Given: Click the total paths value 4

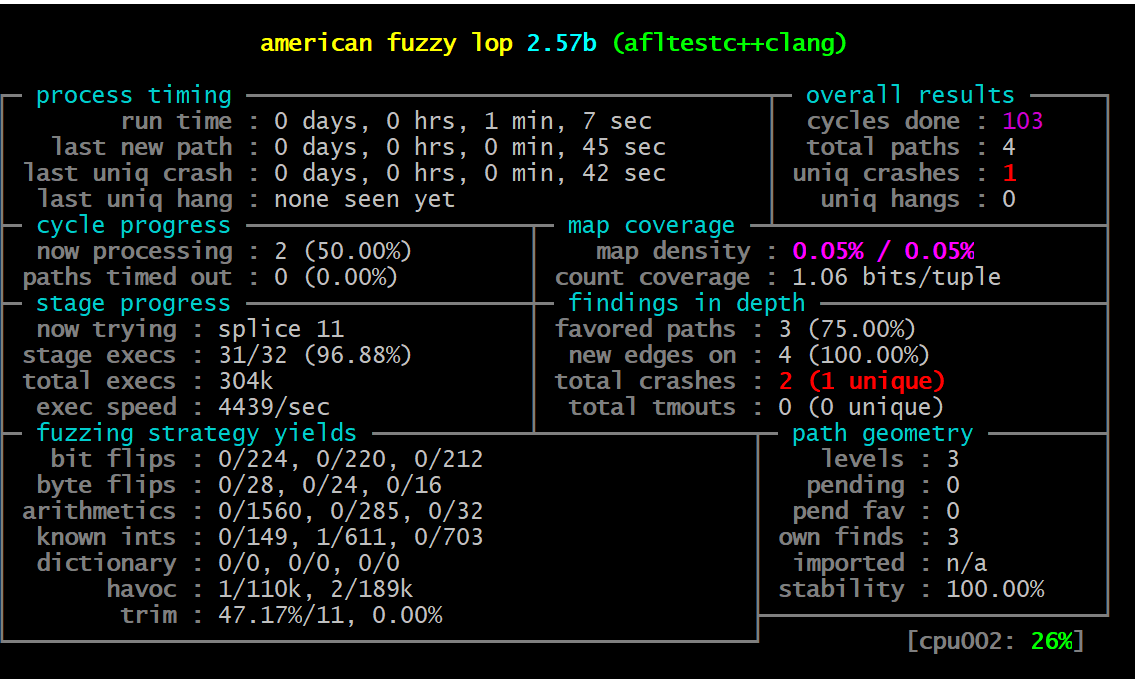Looking at the screenshot, I should tap(1009, 147).
